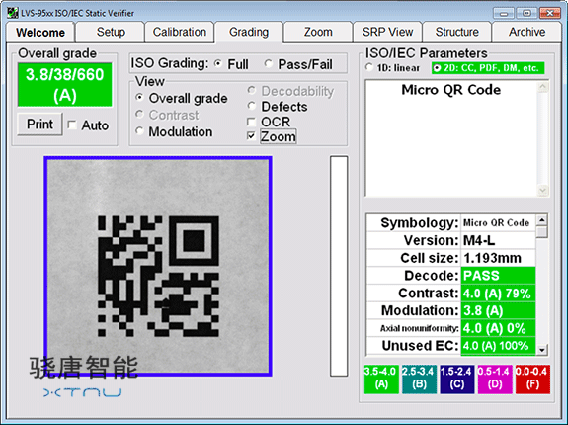Screen dimensions: 568x425
Task: Maximize the Static Verifier window
Action: tap(527, 13)
